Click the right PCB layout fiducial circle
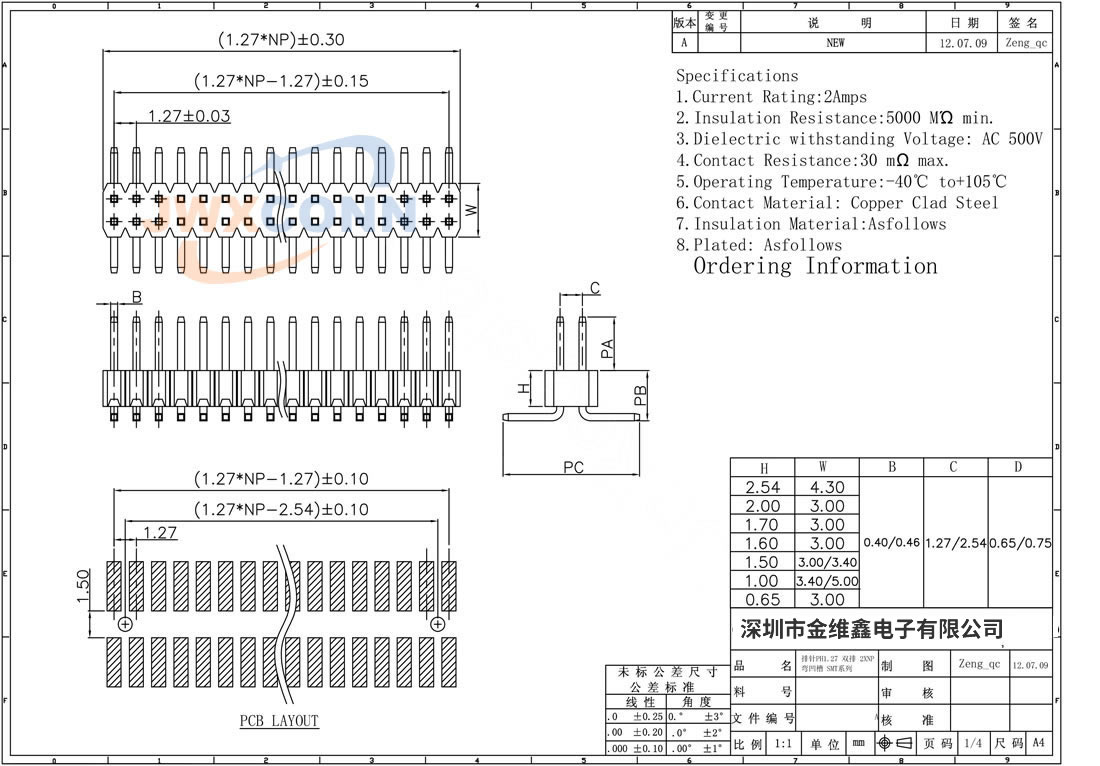This screenshot has height=766, width=1100. pos(437,624)
